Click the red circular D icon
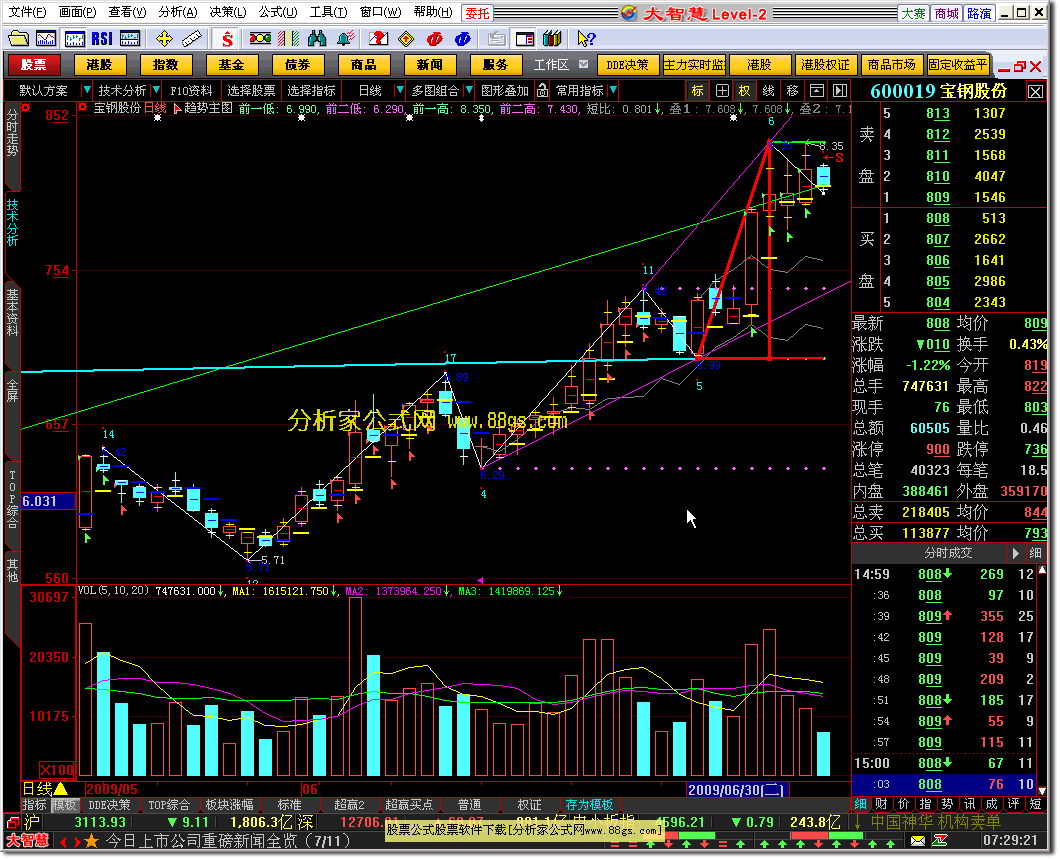The image size is (1060, 859). point(434,39)
